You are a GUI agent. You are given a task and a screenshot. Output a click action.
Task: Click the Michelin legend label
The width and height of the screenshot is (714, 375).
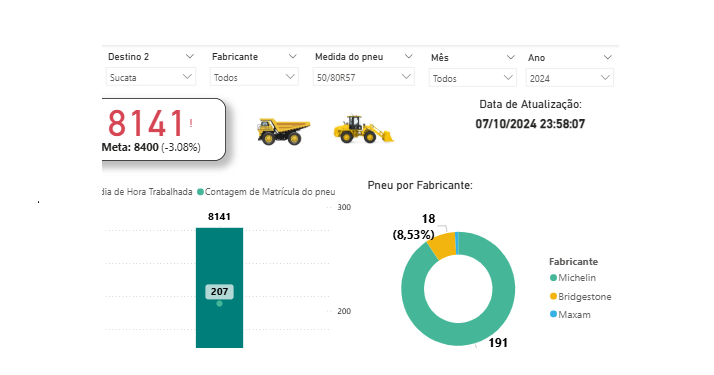[x=577, y=278]
